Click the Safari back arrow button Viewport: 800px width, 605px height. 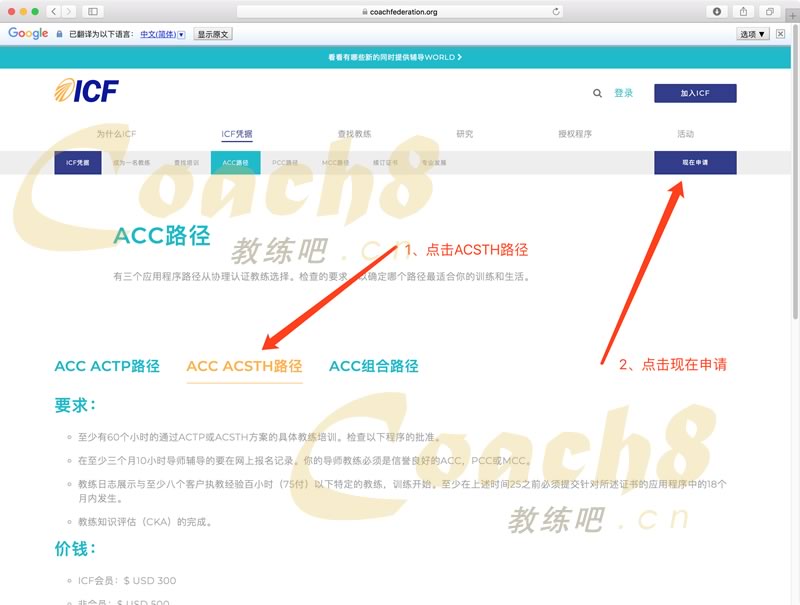(53, 11)
